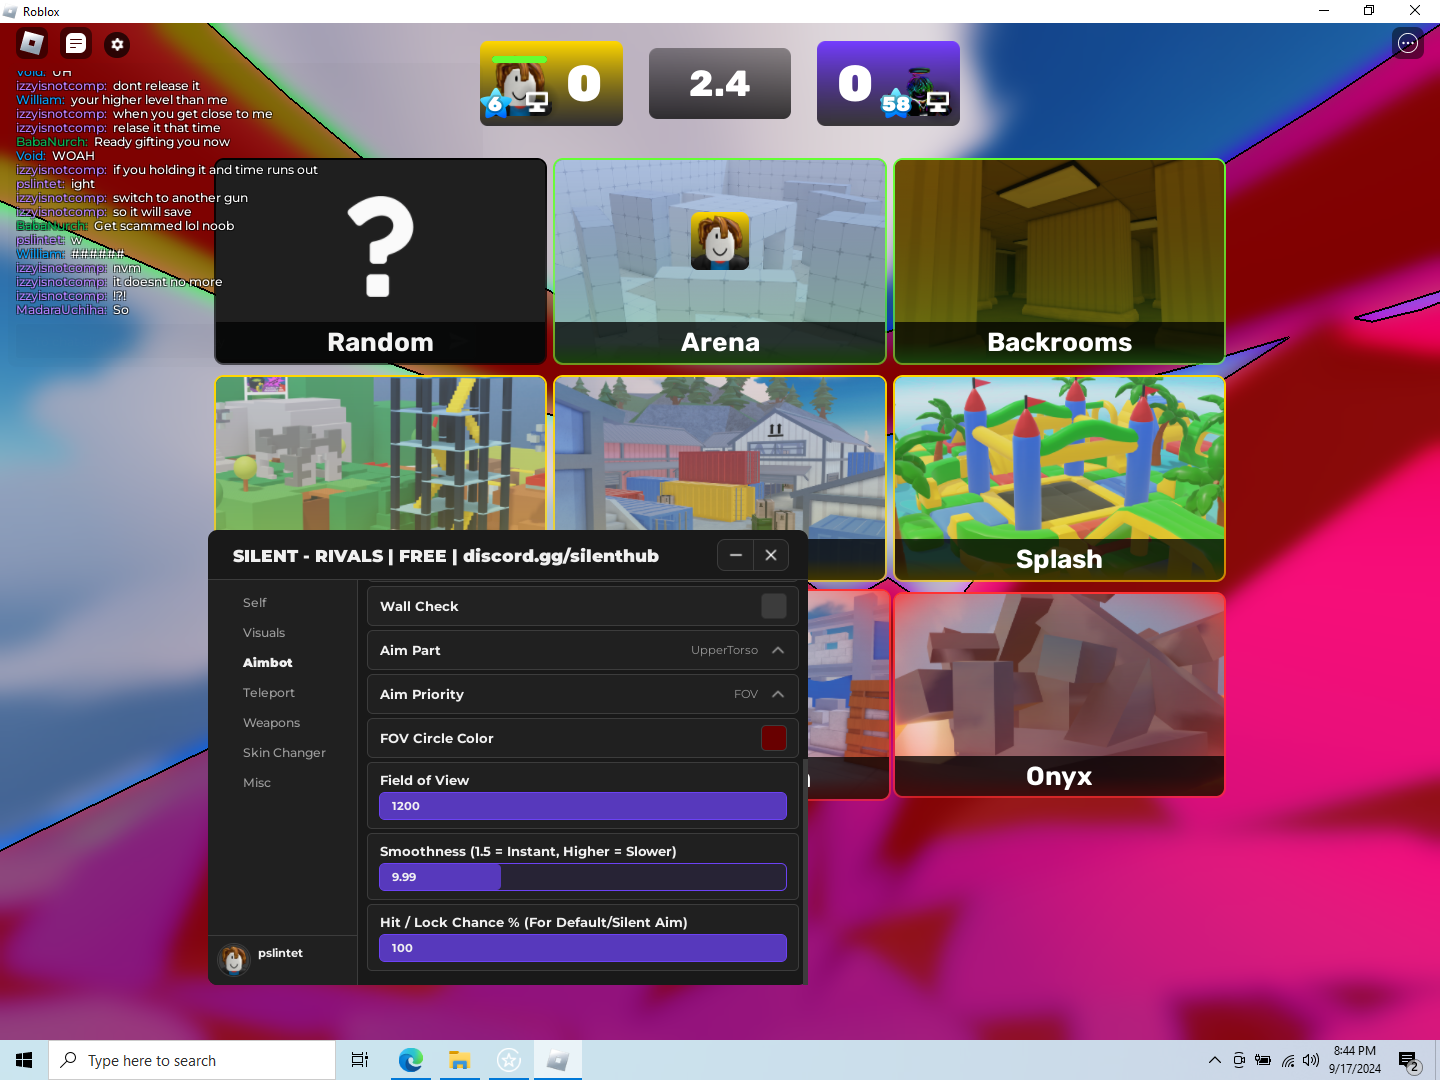Open the Self tab
This screenshot has height=1080, width=1440.
[255, 603]
